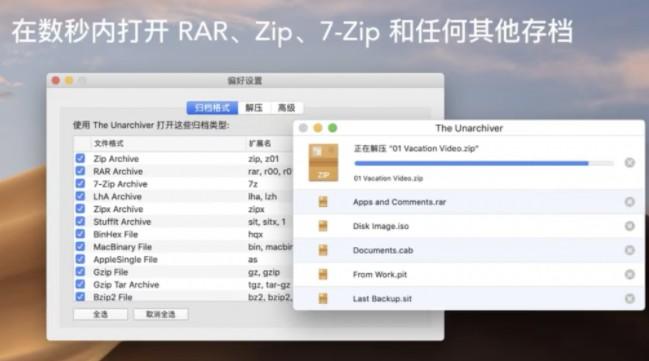Click the 'gz, gzip' extension cell
649x361 pixels.
coord(264,272)
